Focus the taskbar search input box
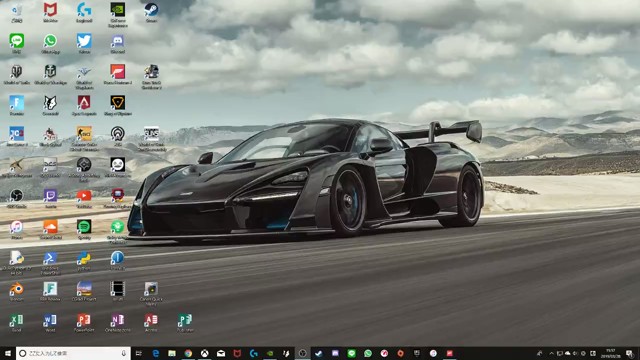 [x=73, y=353]
